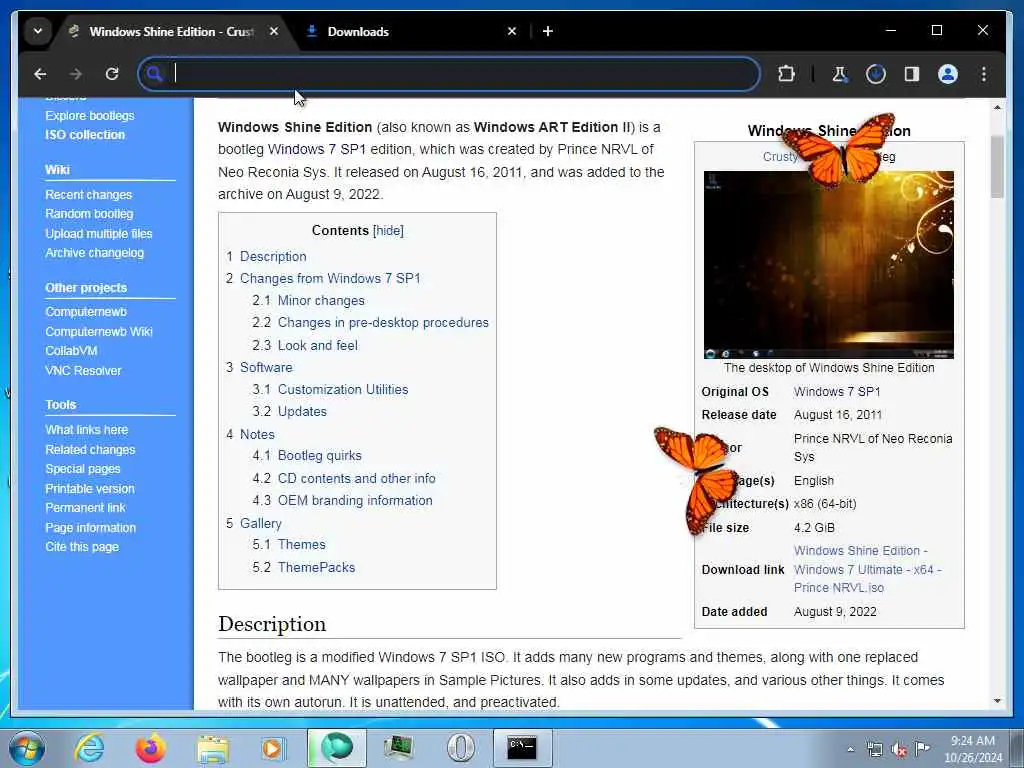Open the Opera-style O taskbar icon

461,748
